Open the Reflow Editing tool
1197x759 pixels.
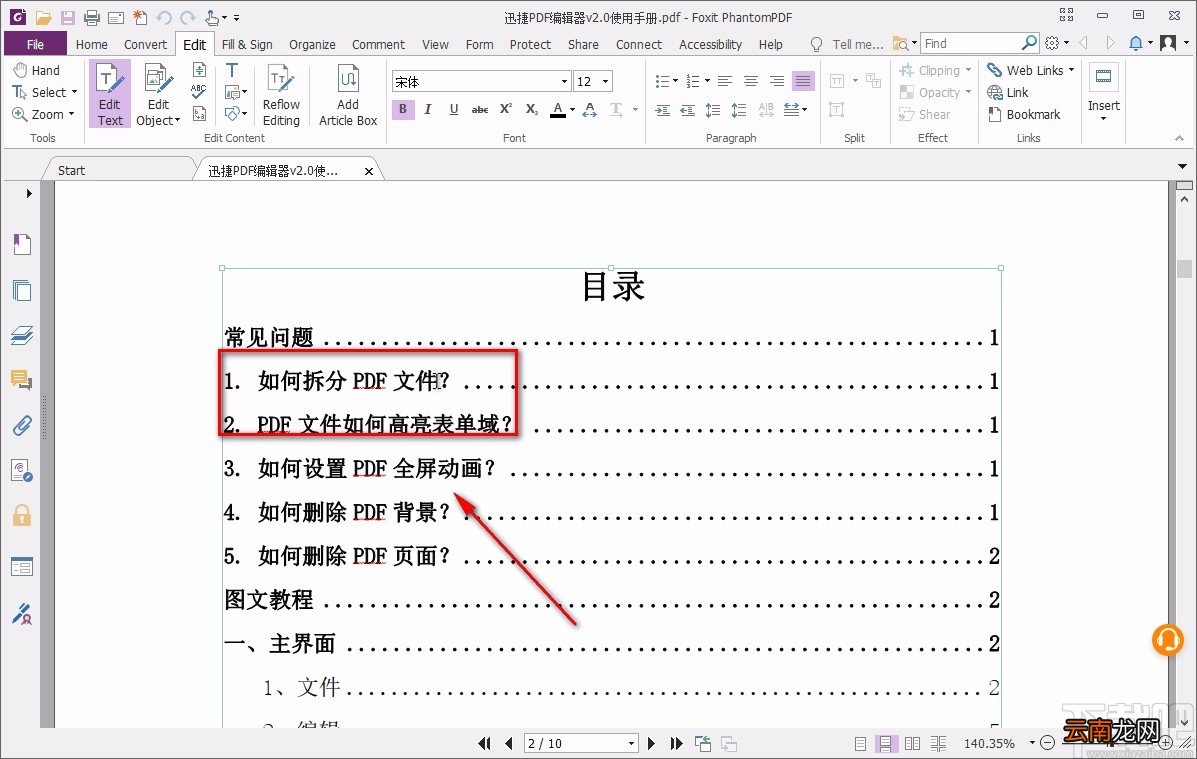281,95
